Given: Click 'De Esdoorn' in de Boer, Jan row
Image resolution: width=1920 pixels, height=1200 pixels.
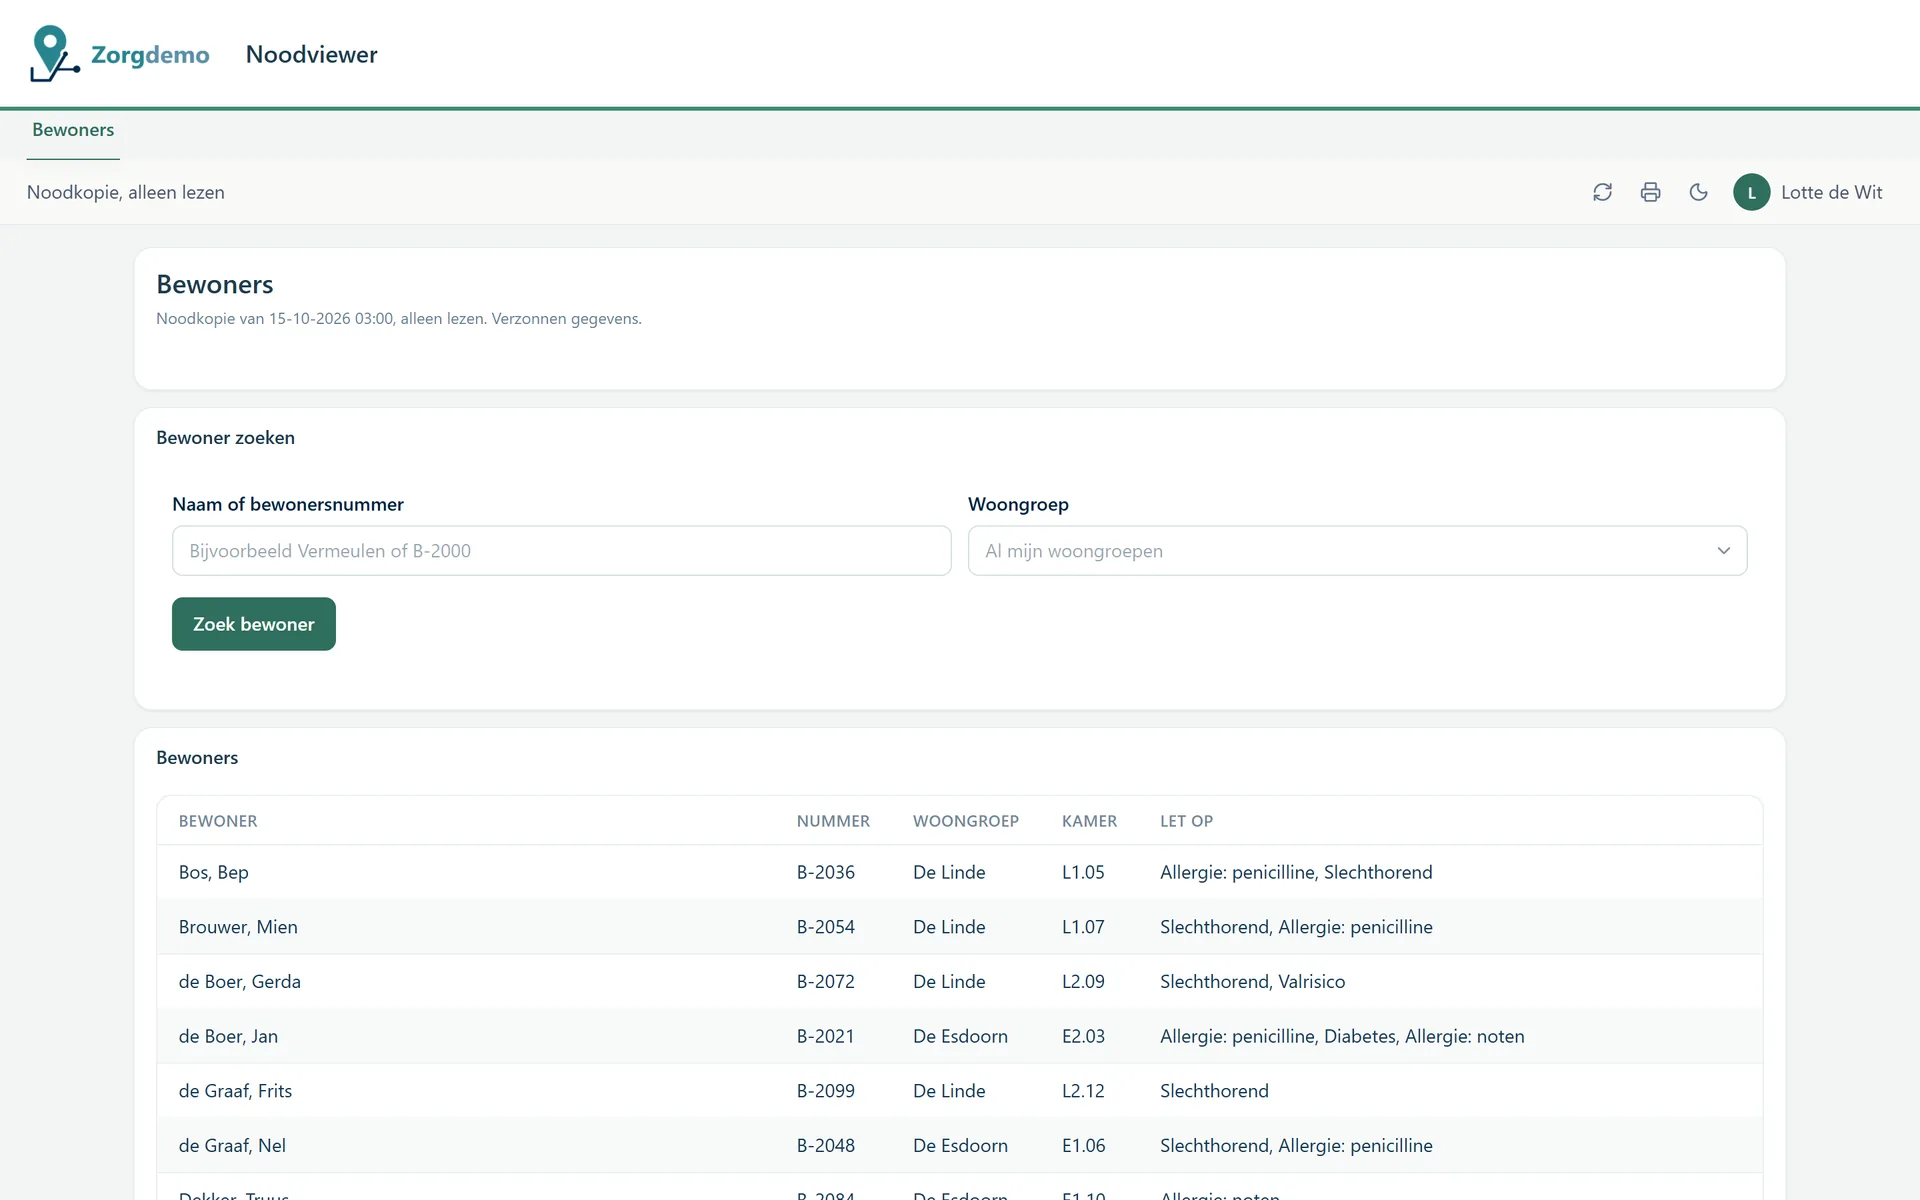Looking at the screenshot, I should point(960,1037).
